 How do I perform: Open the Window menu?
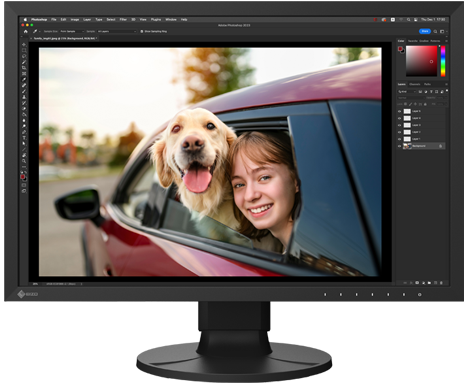171,20
